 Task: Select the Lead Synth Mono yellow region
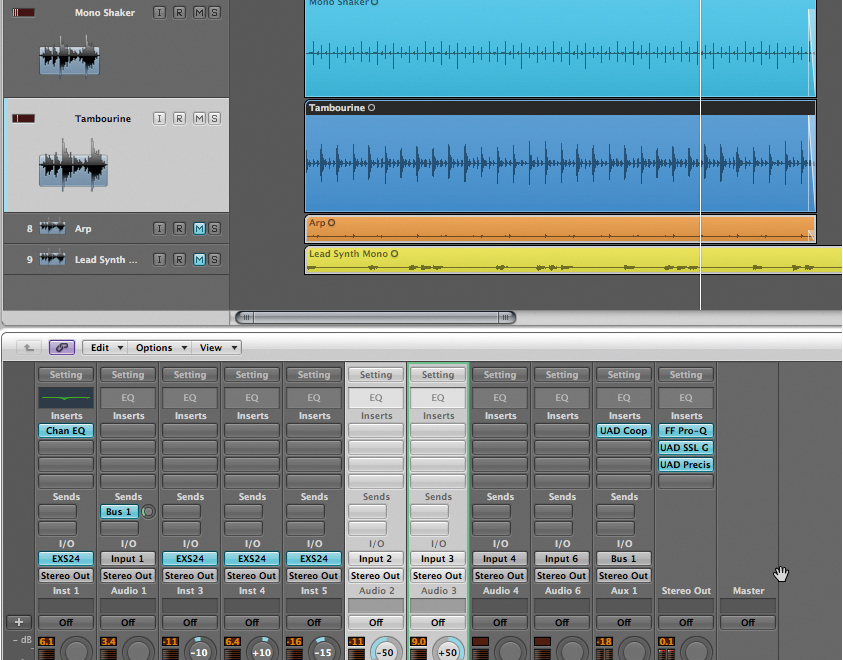tap(574, 260)
